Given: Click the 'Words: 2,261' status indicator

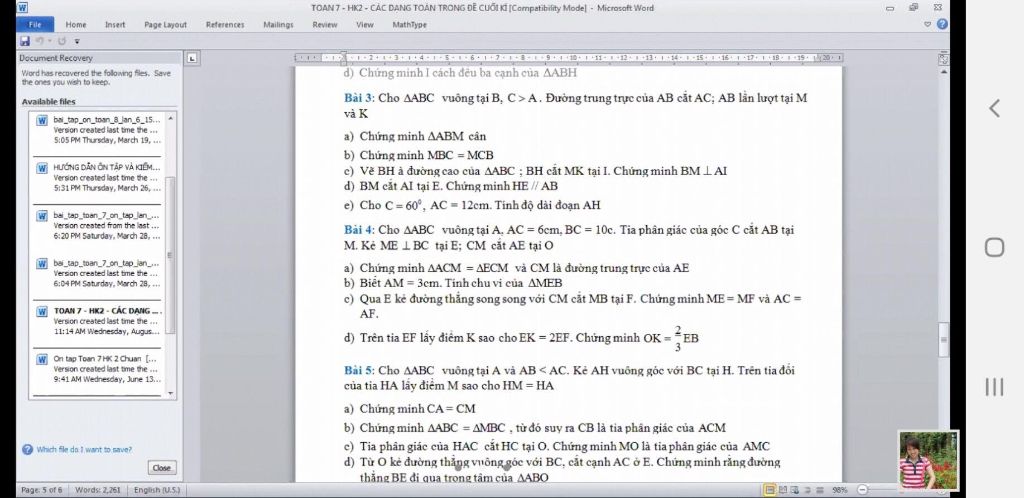Looking at the screenshot, I should [98, 490].
